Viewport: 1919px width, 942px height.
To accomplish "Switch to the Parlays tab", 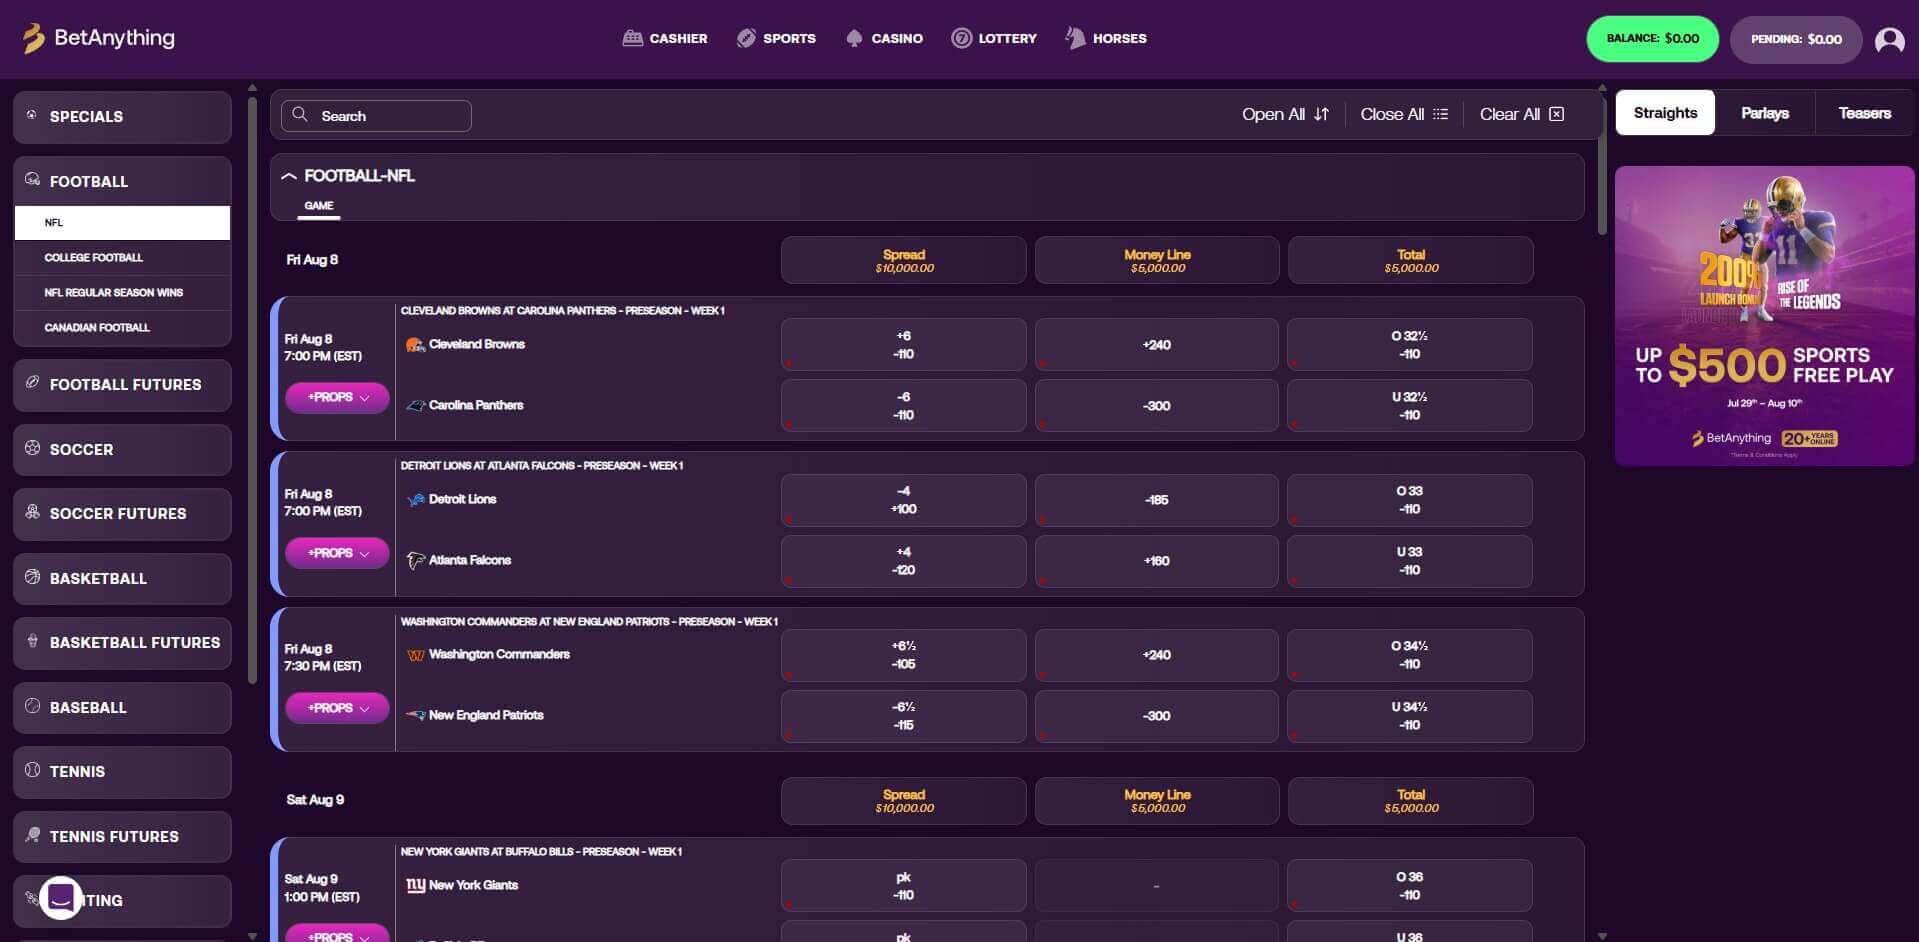I will (1764, 112).
